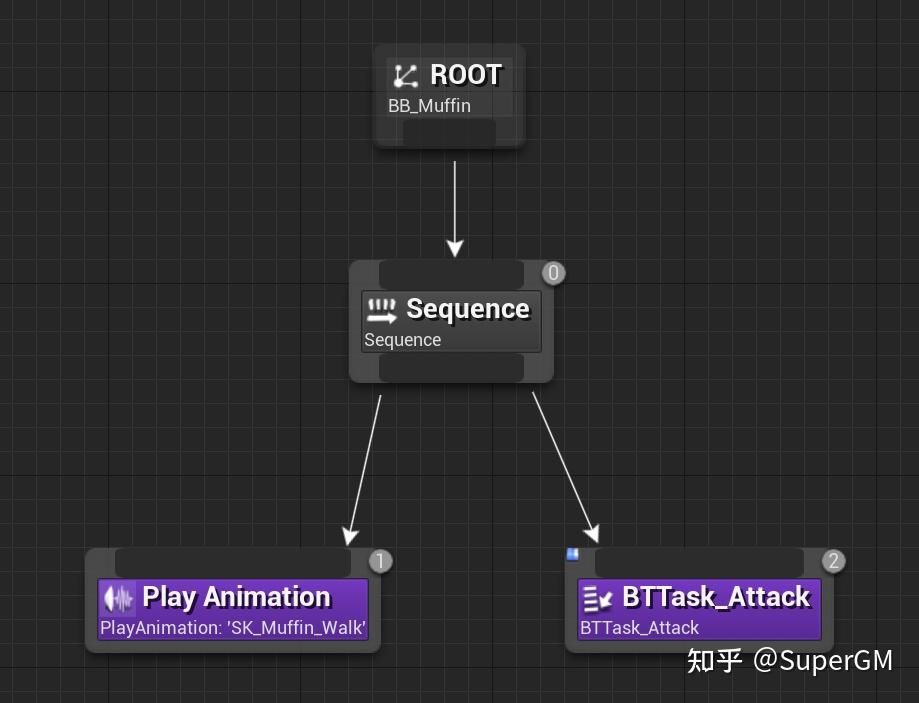This screenshot has height=703, width=919.
Task: Select the Sequence node body
Action: click(x=450, y=322)
